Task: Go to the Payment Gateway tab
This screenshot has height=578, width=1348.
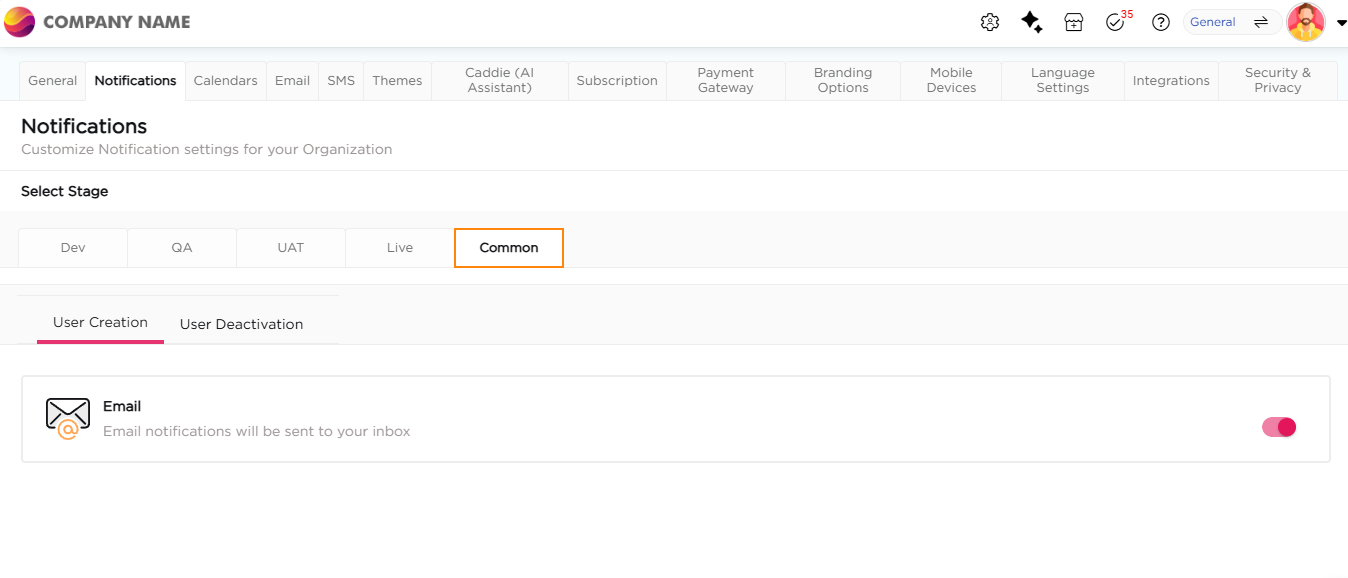Action: (725, 80)
